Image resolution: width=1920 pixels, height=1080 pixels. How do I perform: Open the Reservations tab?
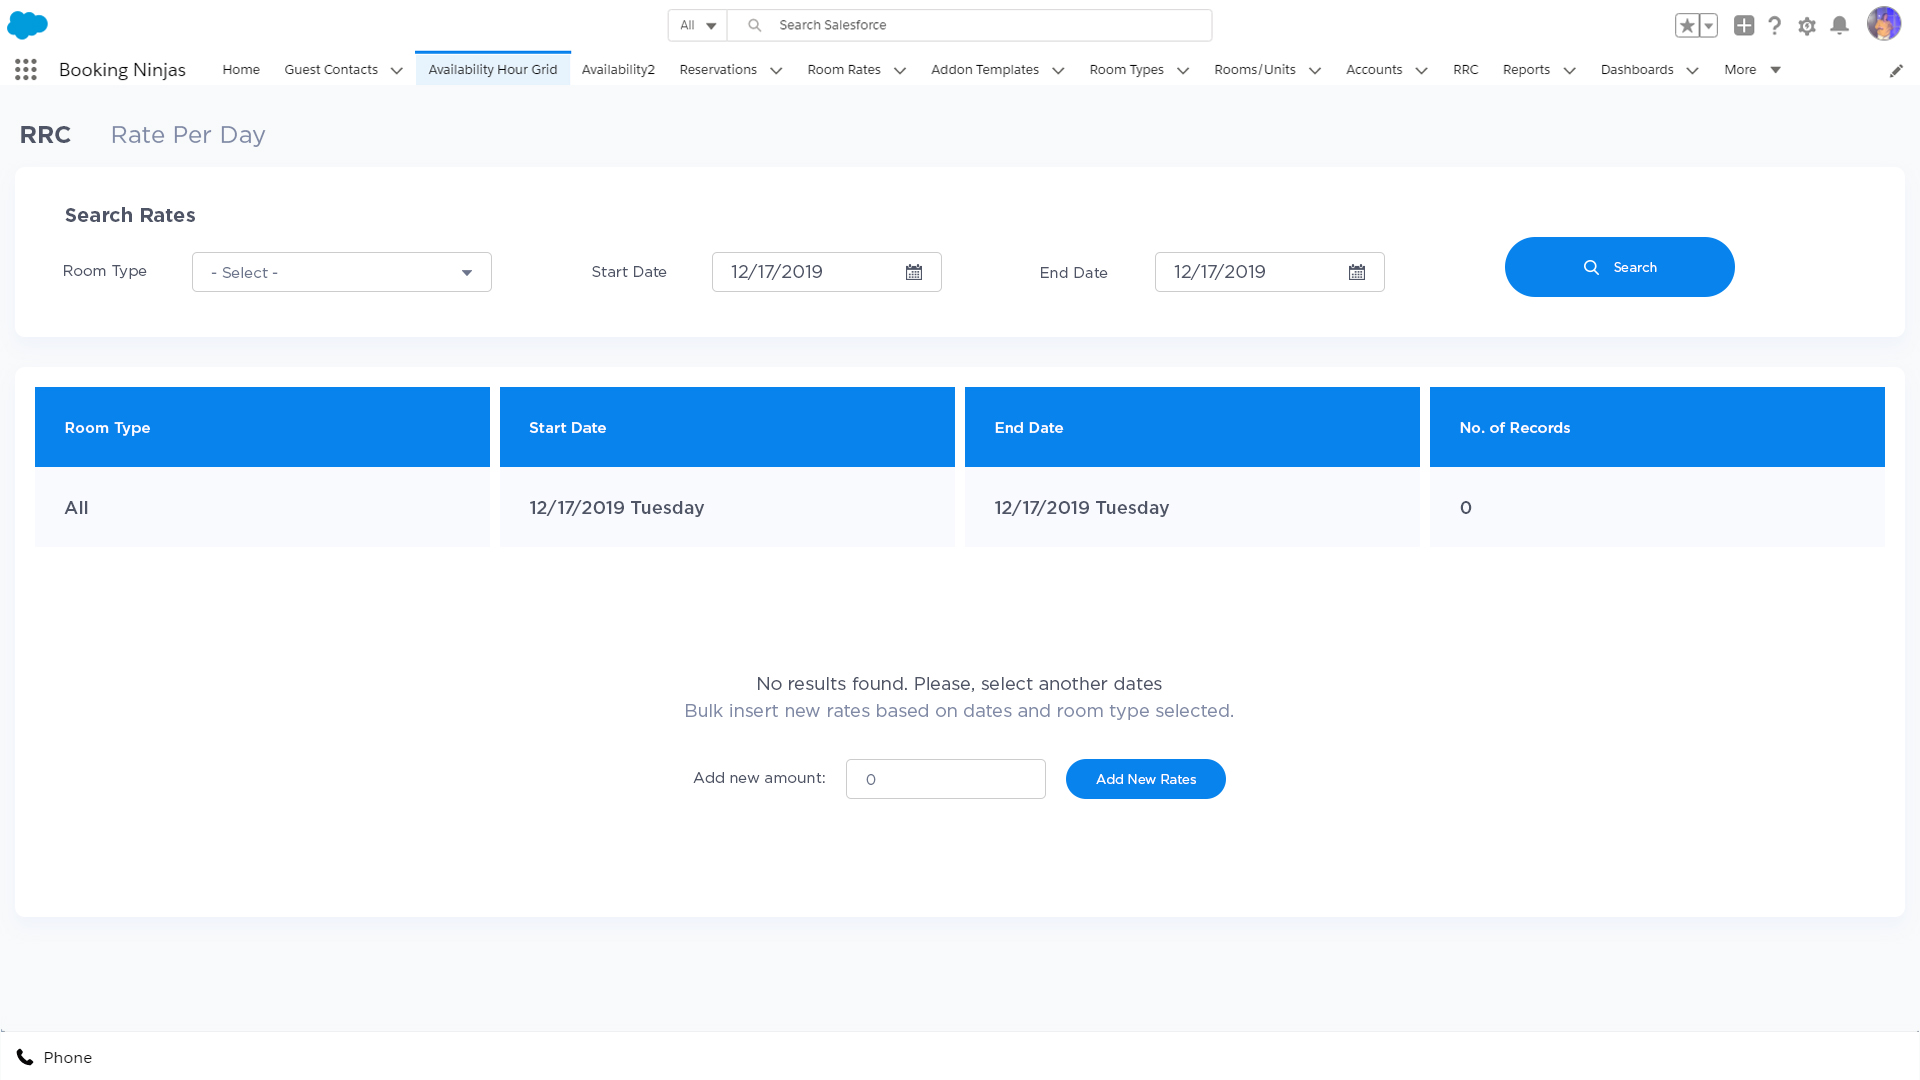(x=718, y=69)
